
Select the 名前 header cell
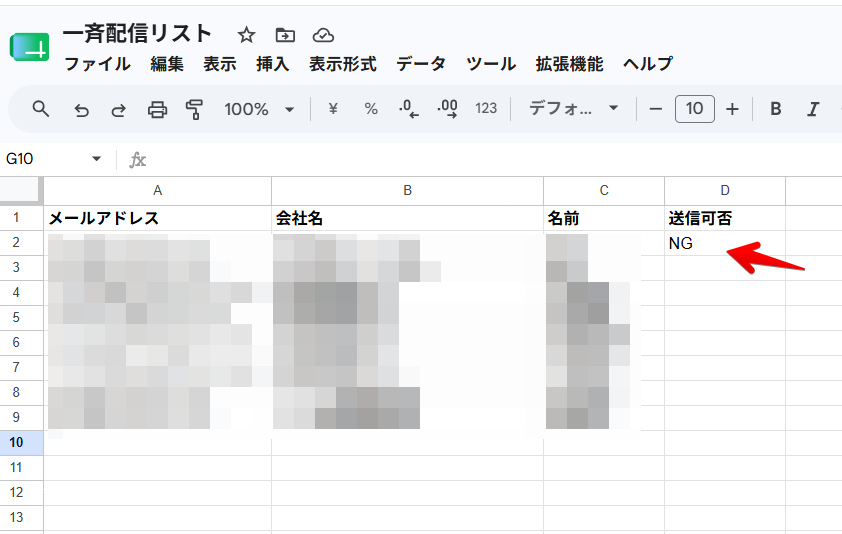coord(604,218)
